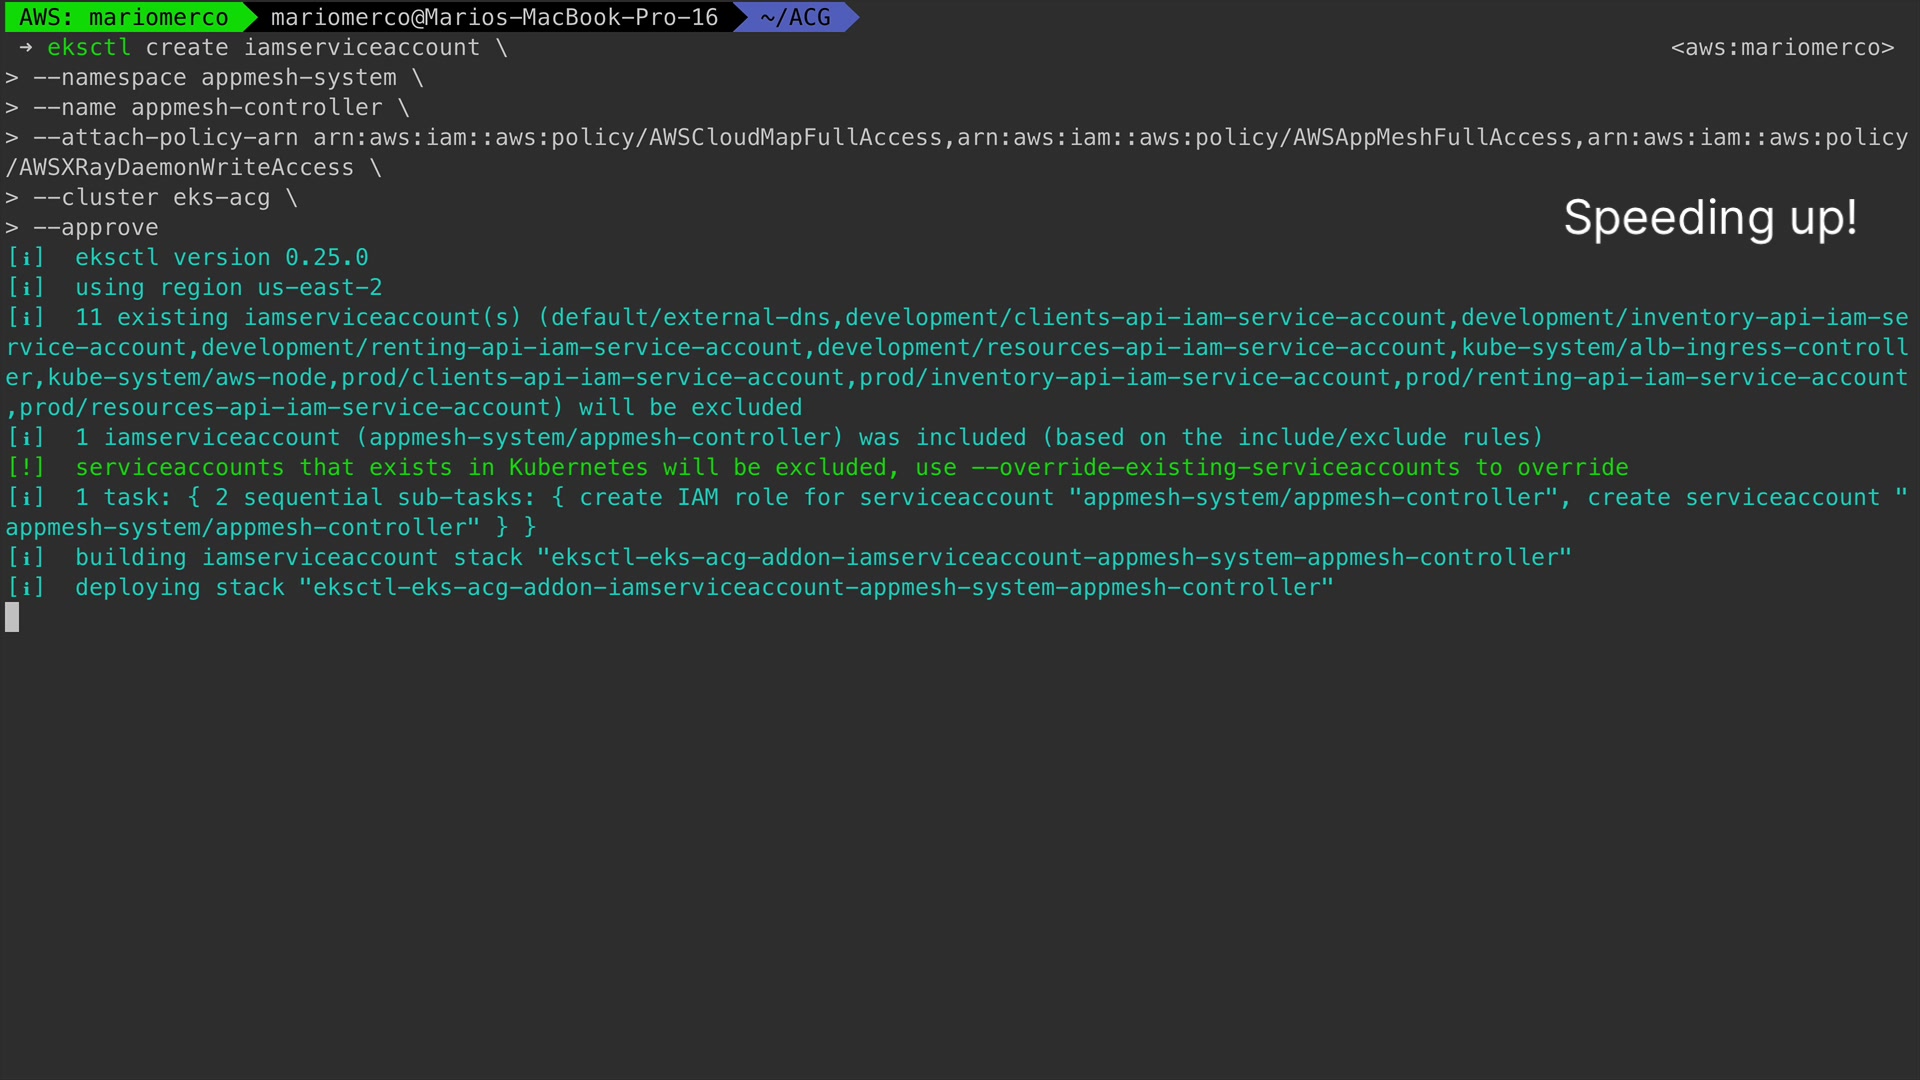Click the Speeding up! overlay text
This screenshot has width=1920, height=1080.
click(1710, 217)
